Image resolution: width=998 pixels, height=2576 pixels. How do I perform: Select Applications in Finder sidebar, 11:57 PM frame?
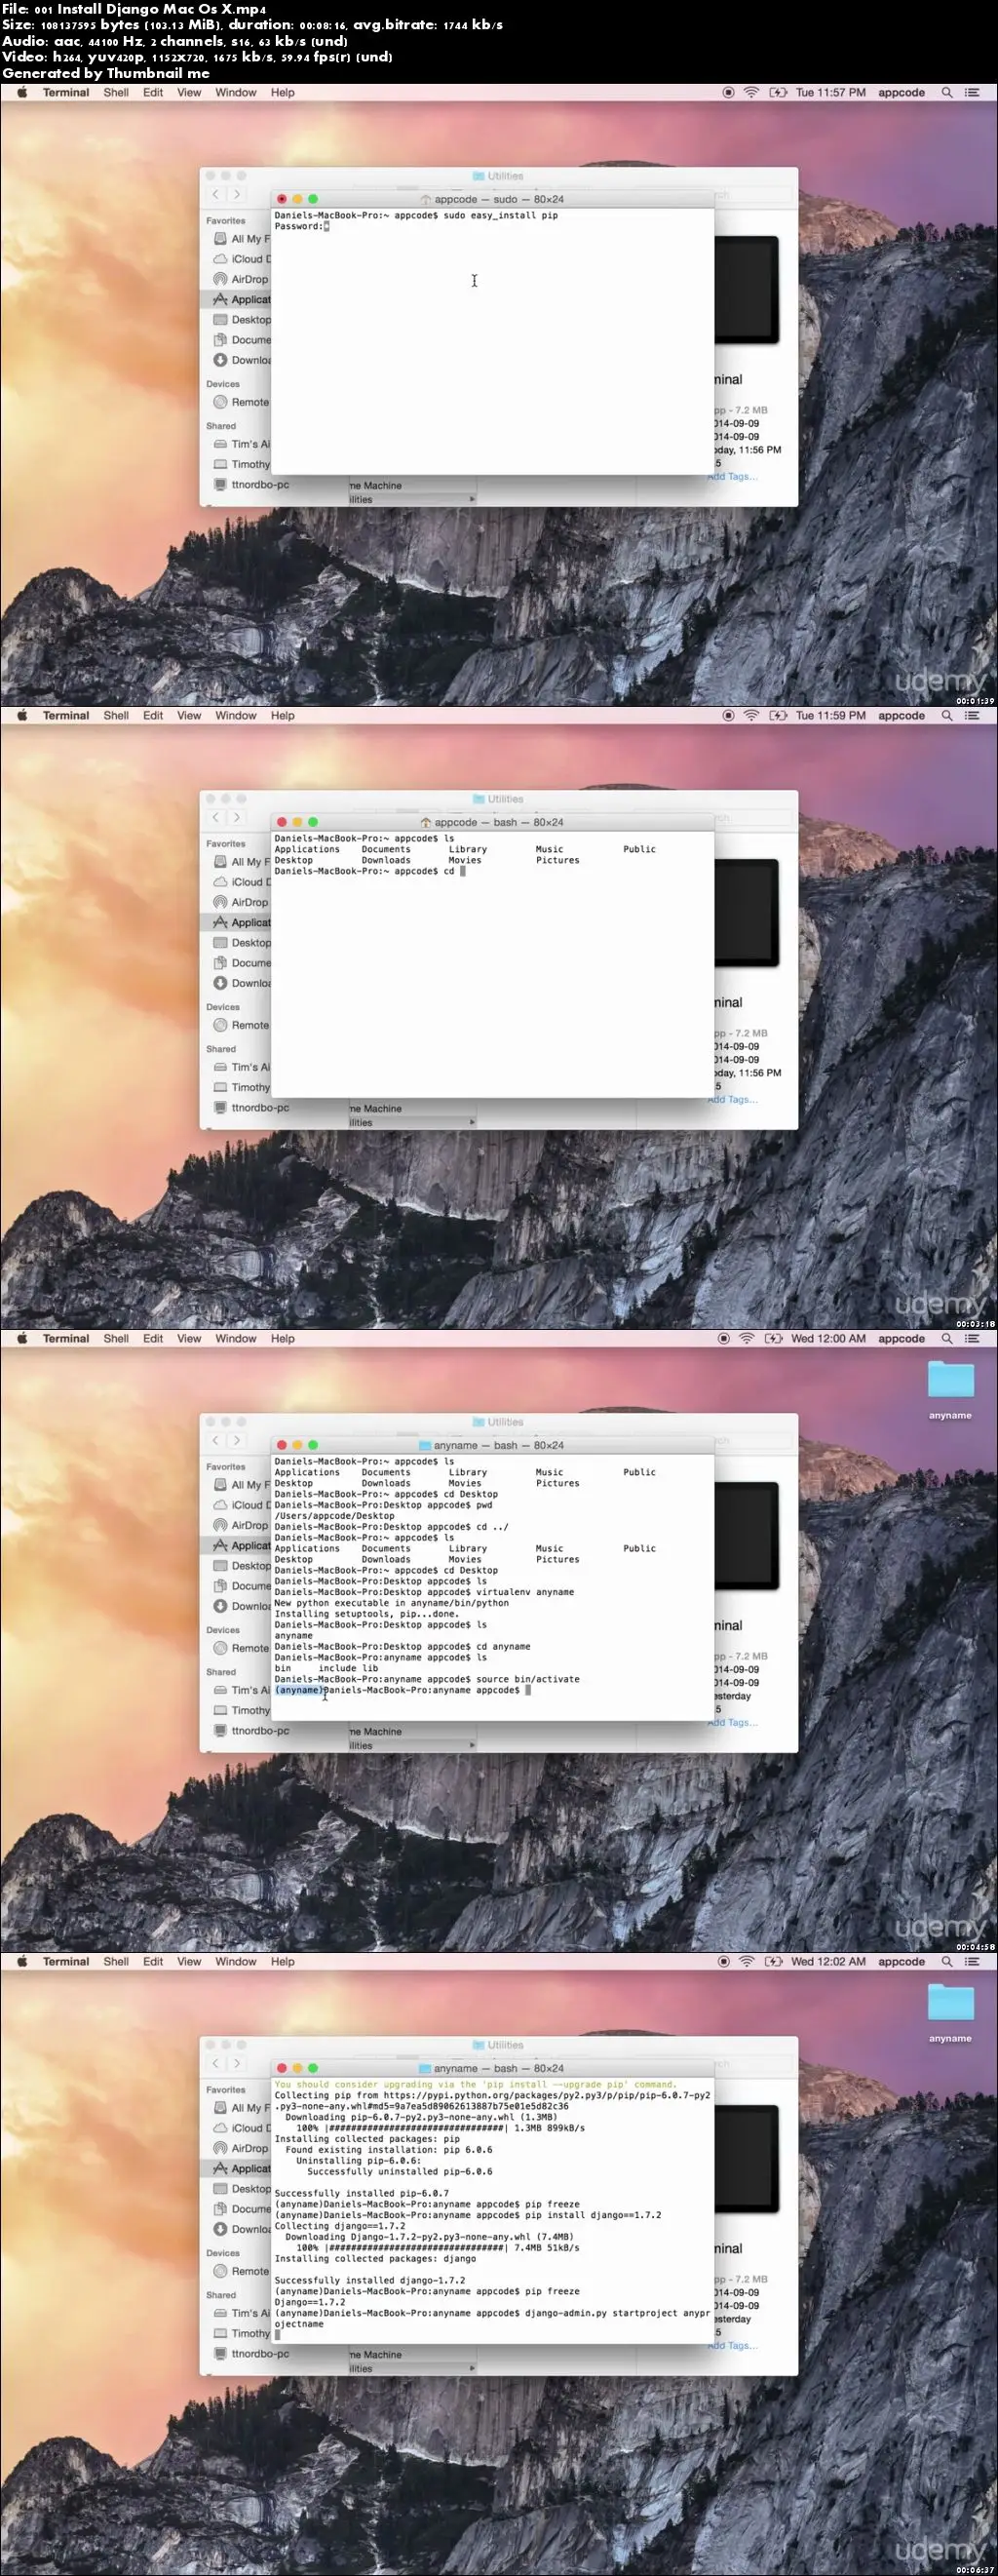click(241, 299)
